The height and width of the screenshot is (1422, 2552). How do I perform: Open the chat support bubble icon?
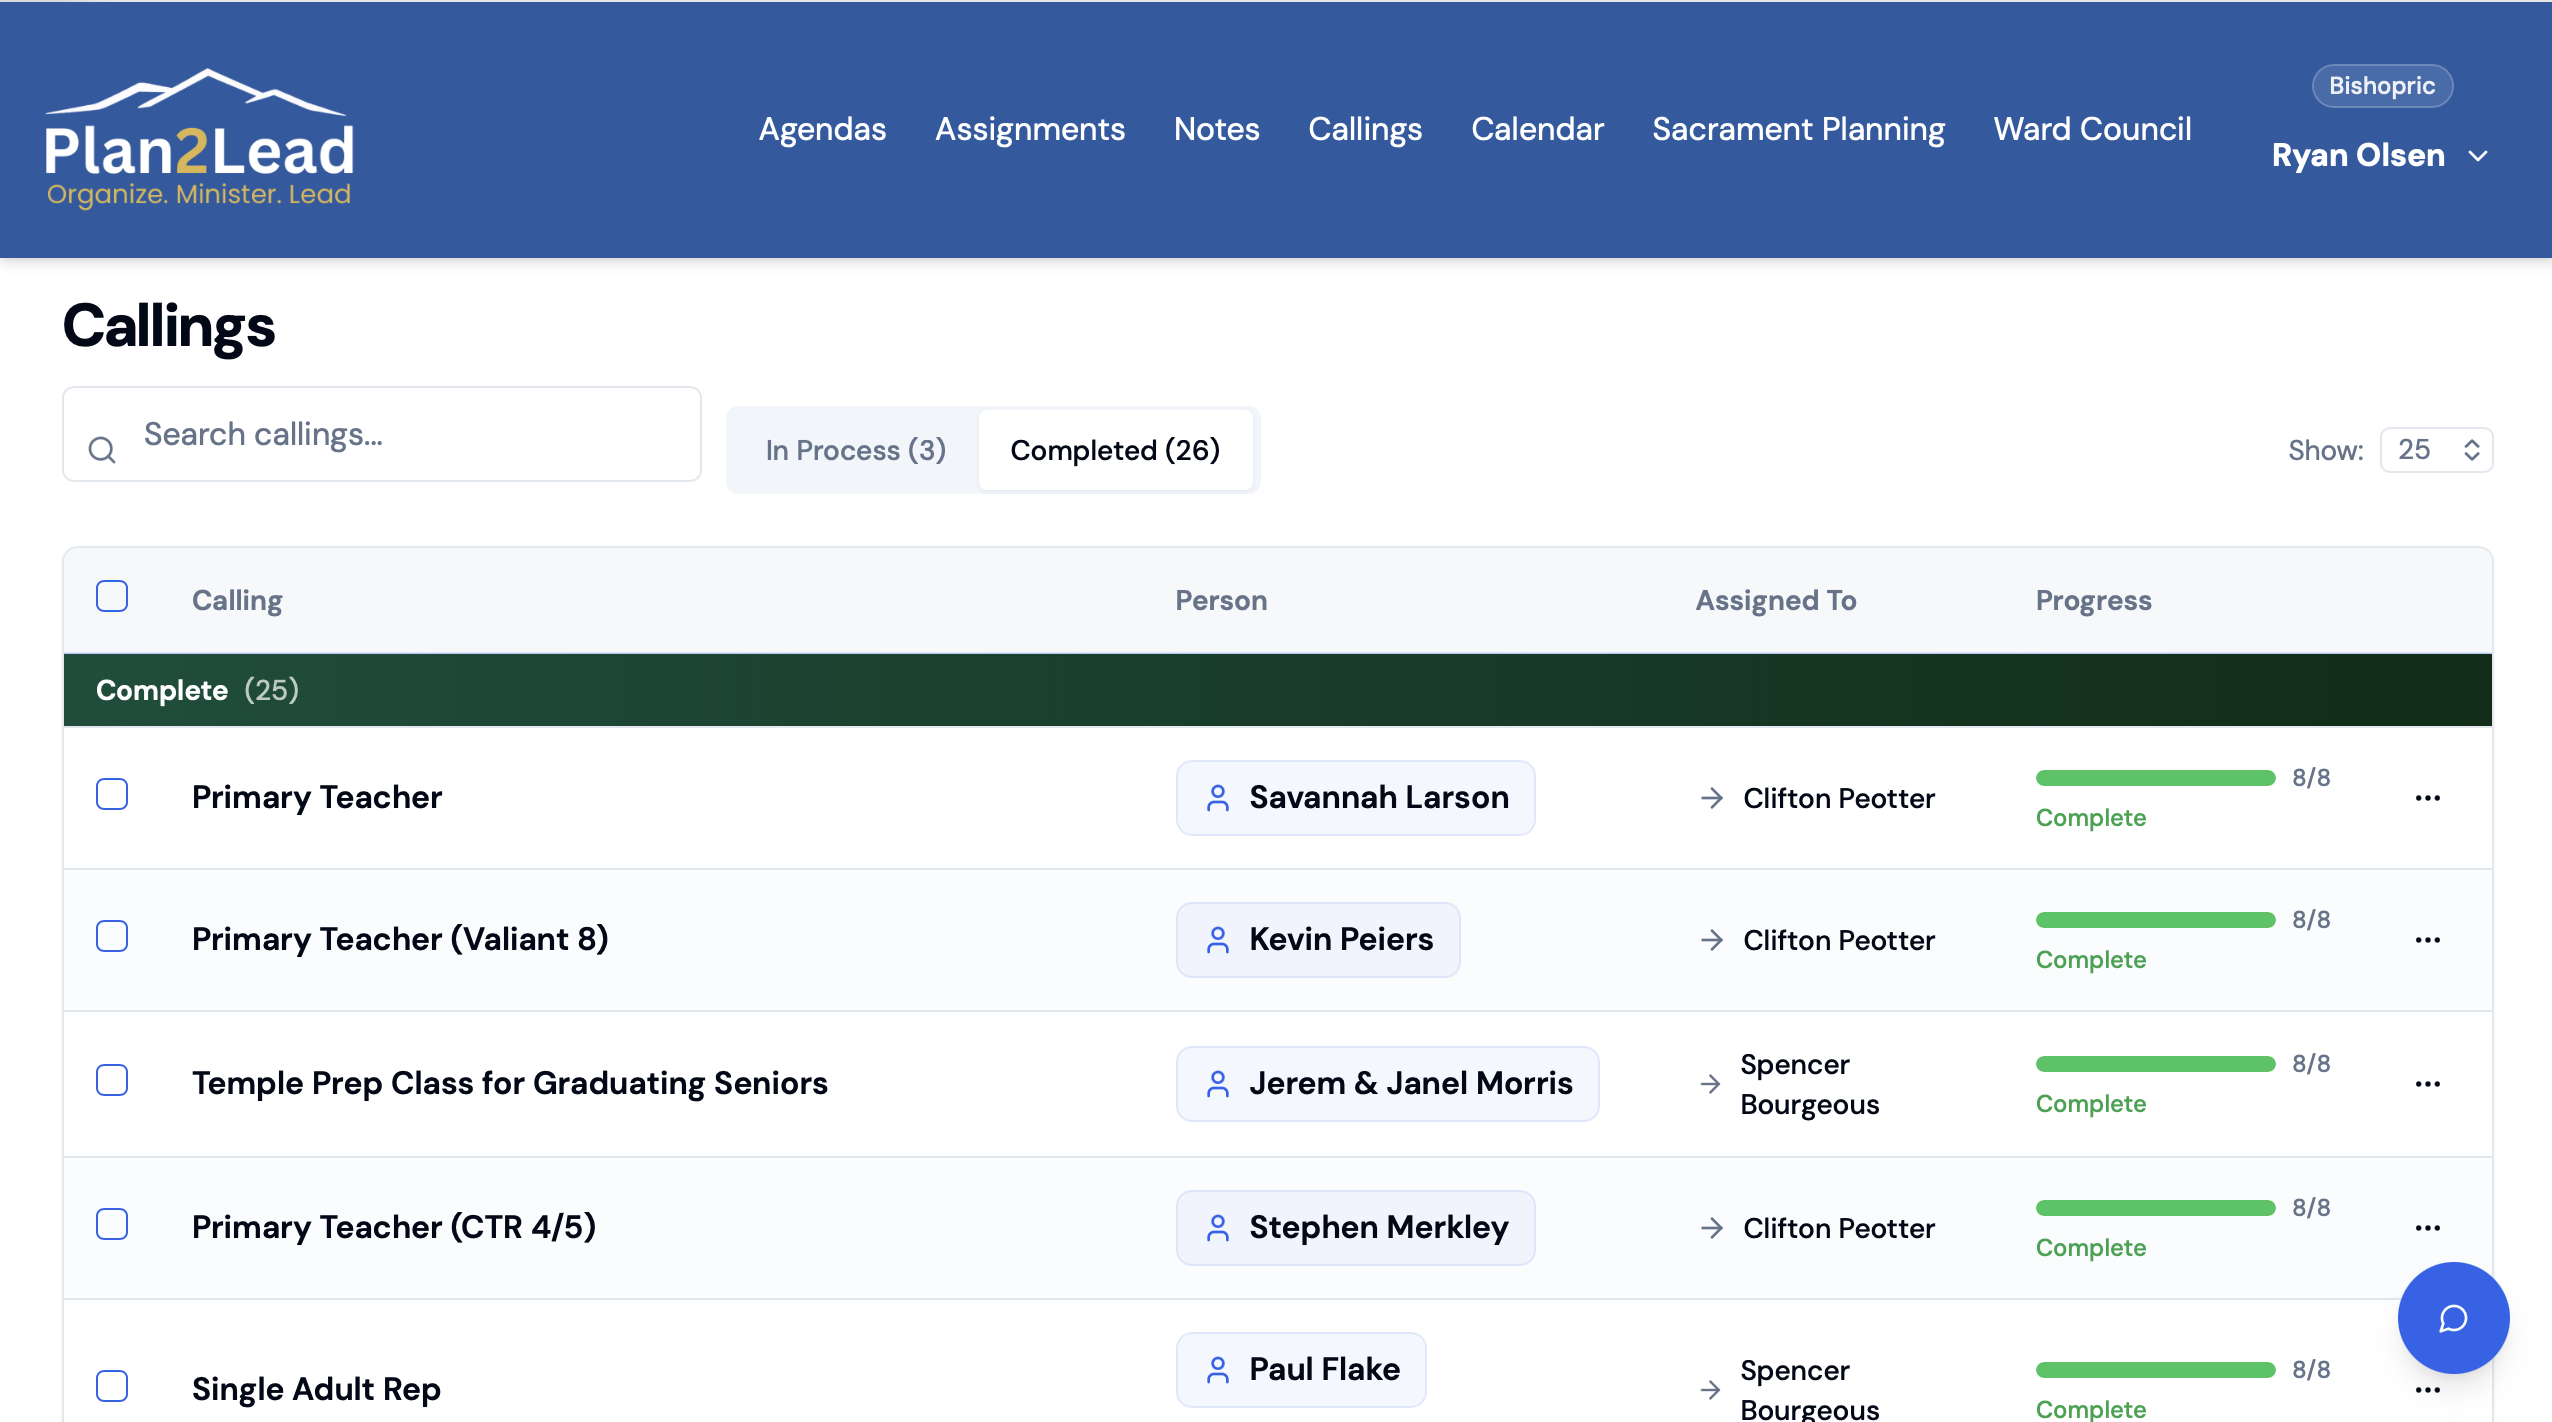click(x=2452, y=1317)
